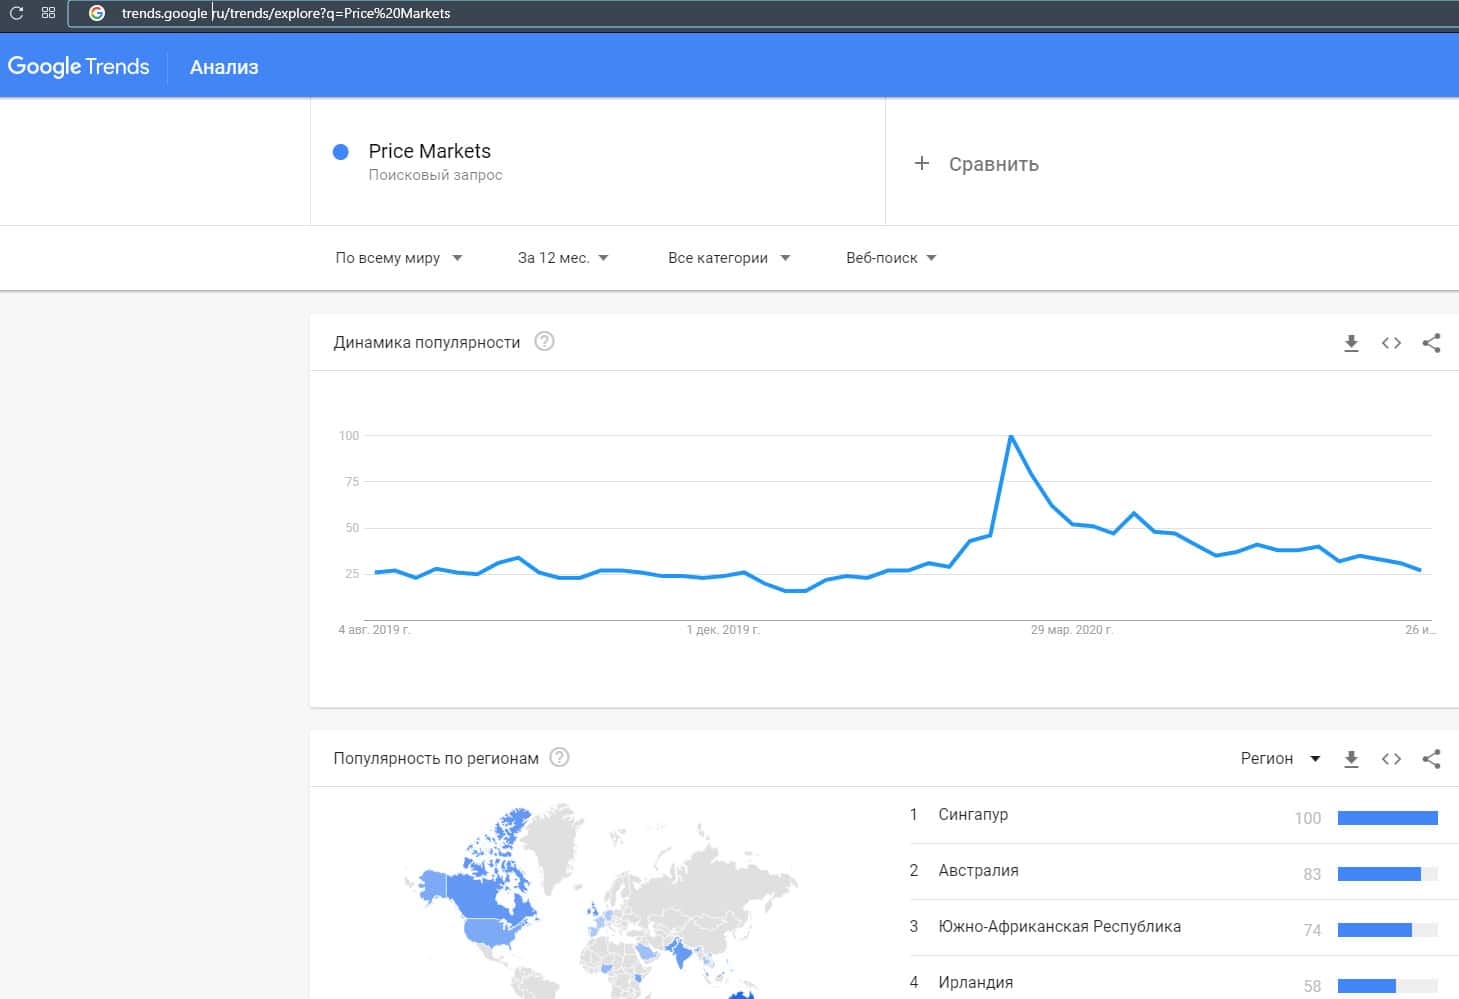Viewport: 1459px width, 999px height.
Task: Share the Популярность по регионам card
Action: (x=1431, y=759)
